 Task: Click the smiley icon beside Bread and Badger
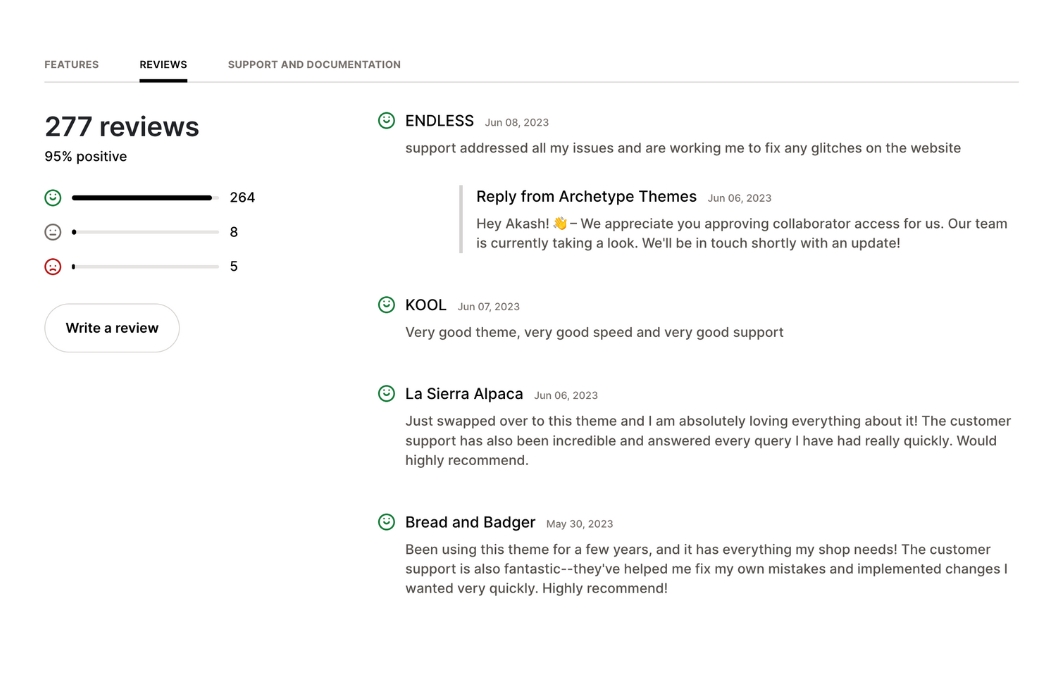point(386,521)
